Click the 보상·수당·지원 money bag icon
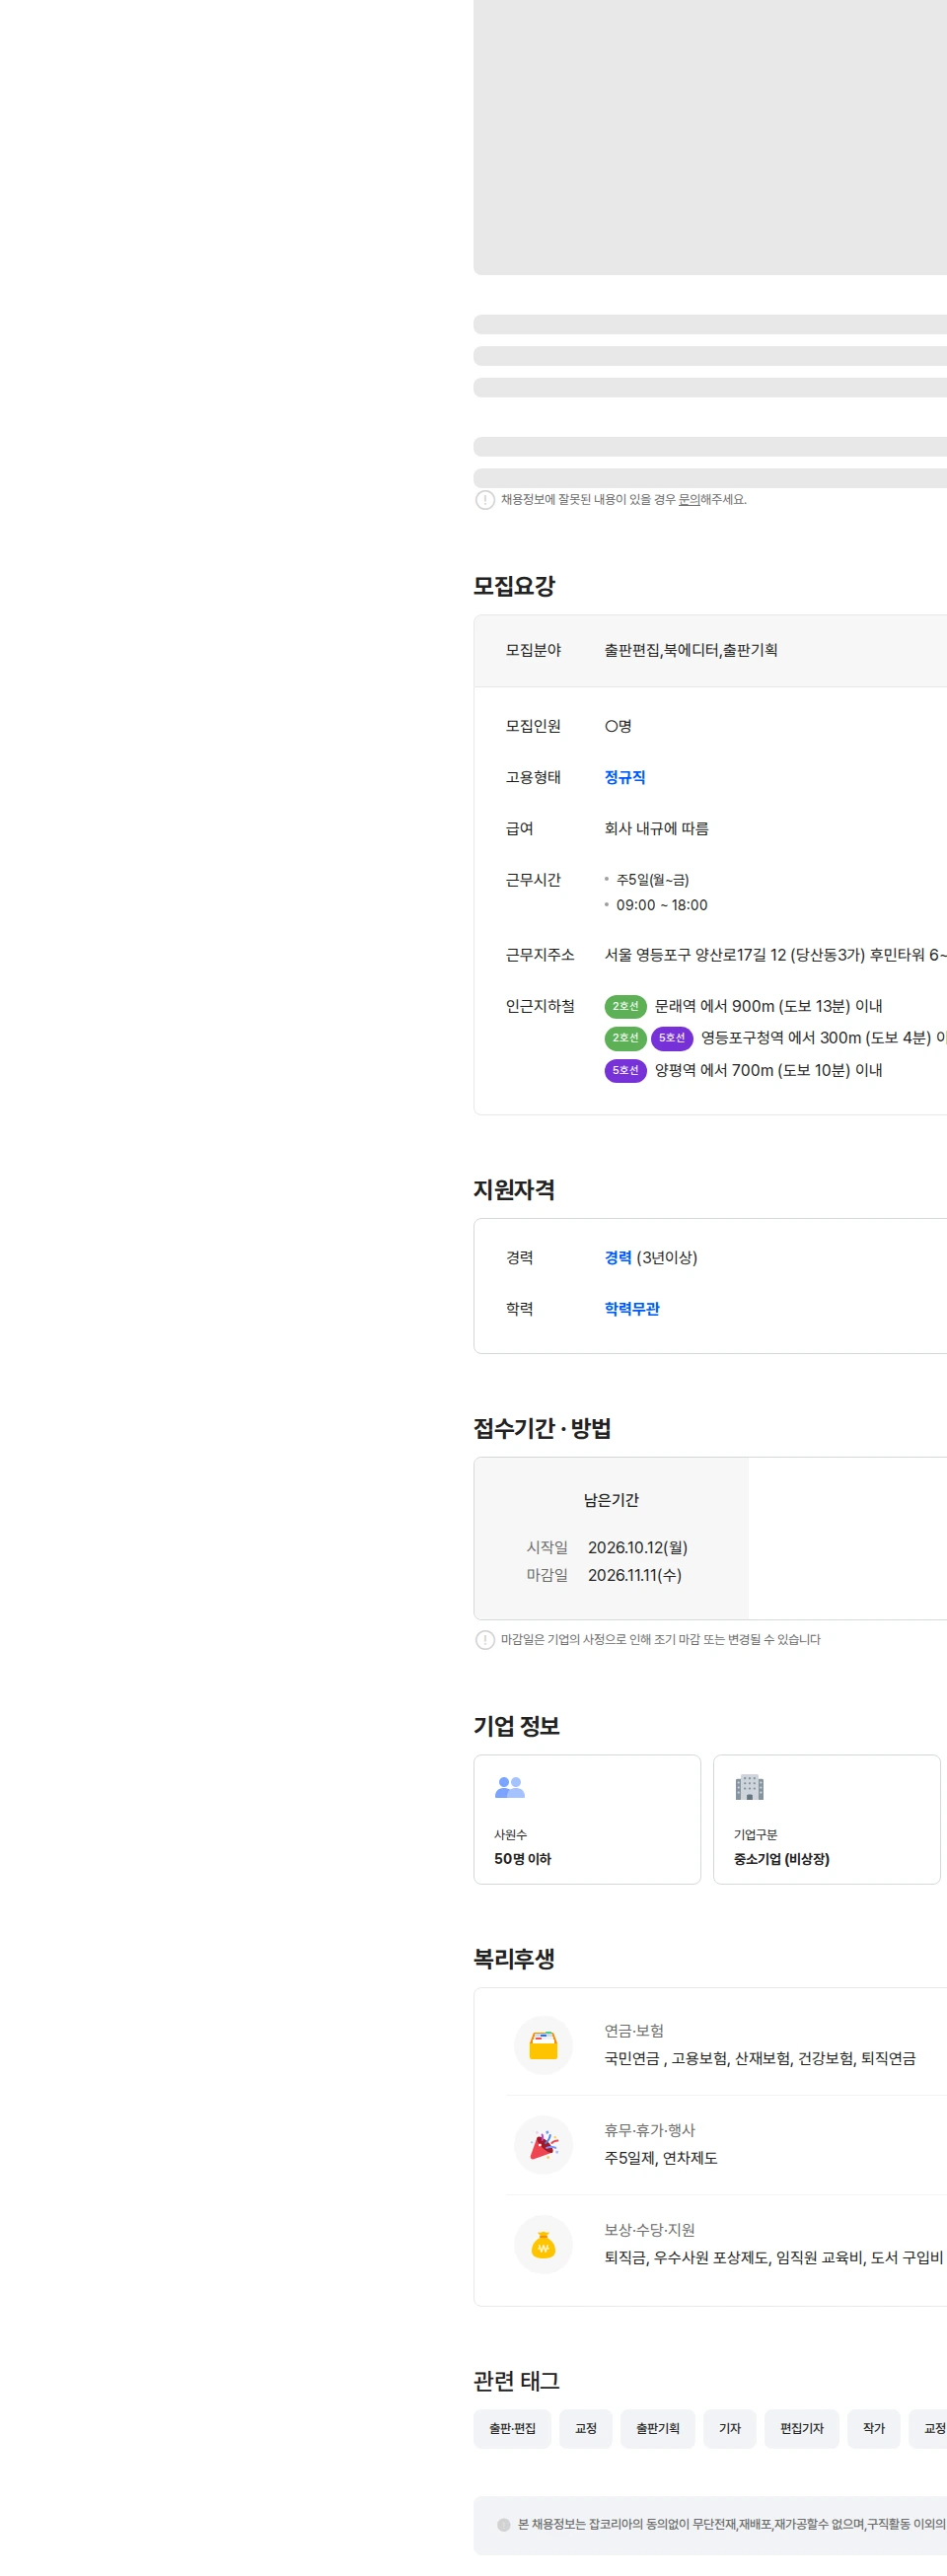This screenshot has width=947, height=2576. [543, 2245]
